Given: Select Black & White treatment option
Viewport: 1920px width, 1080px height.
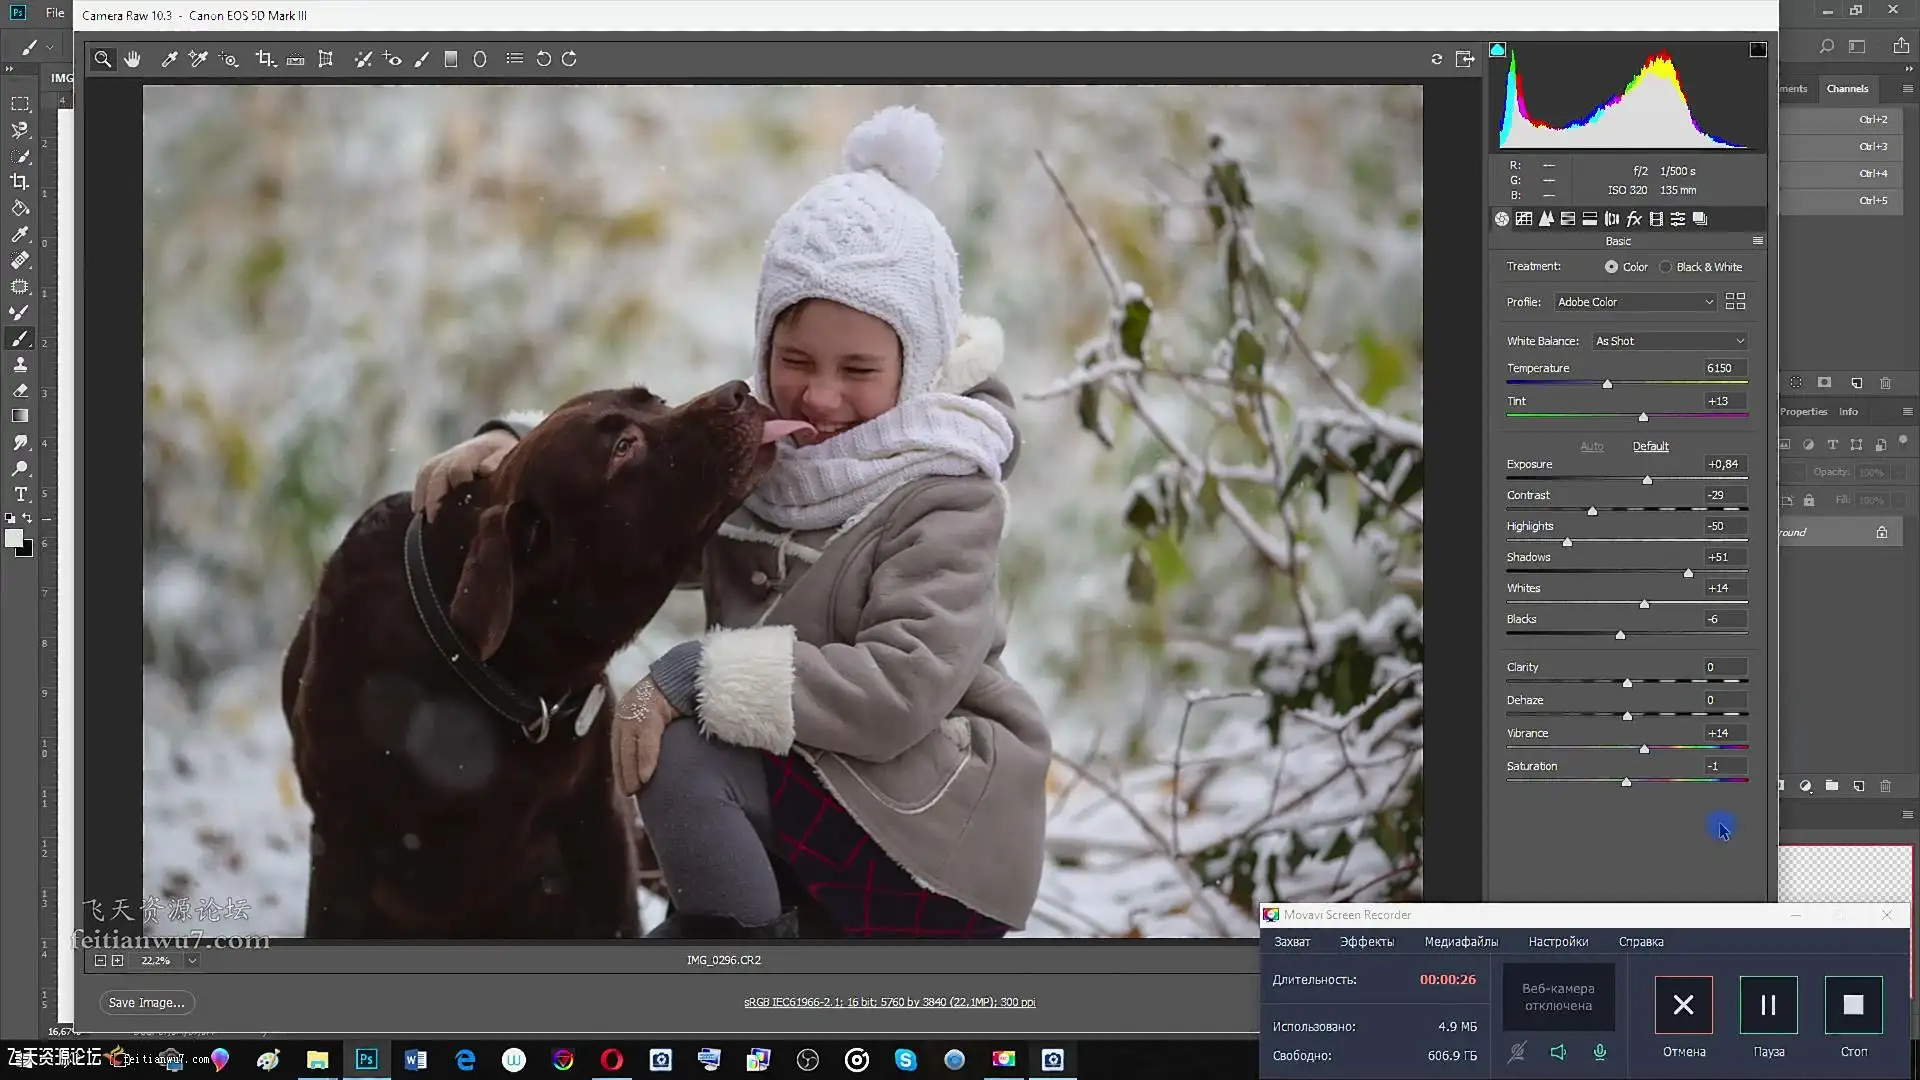Looking at the screenshot, I should click(x=1666, y=267).
